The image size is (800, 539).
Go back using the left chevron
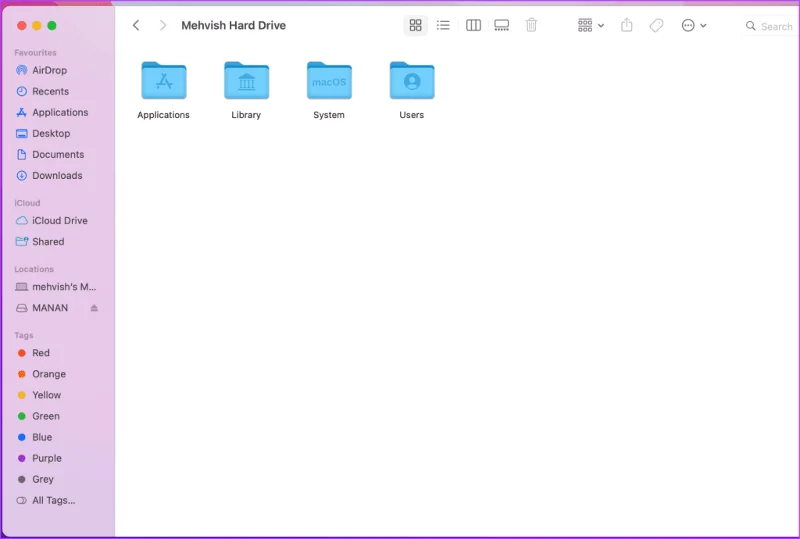(x=136, y=26)
